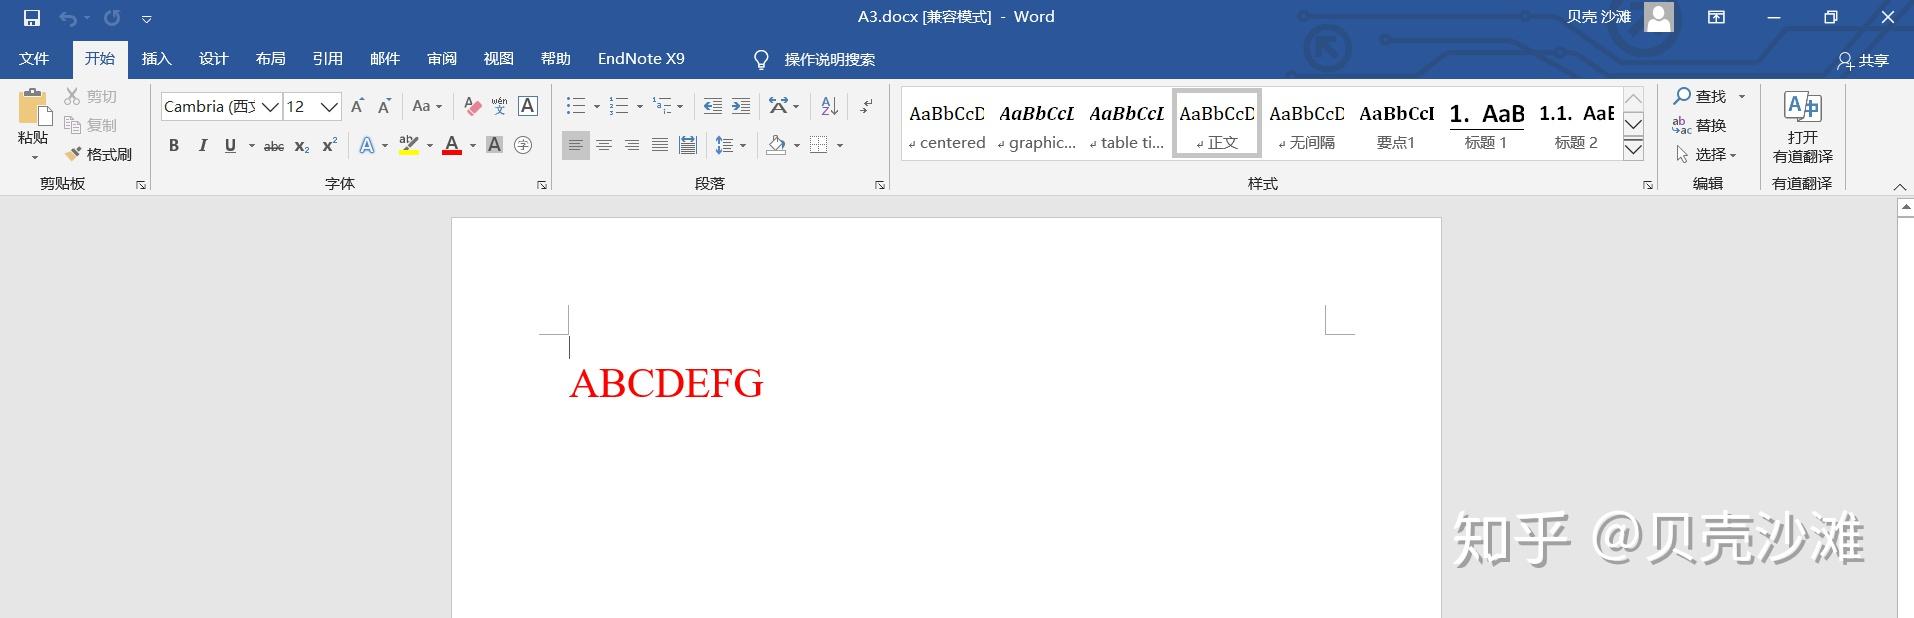Image resolution: width=1914 pixels, height=618 pixels.
Task: Click the Multilevel List icon
Action: [x=662, y=106]
